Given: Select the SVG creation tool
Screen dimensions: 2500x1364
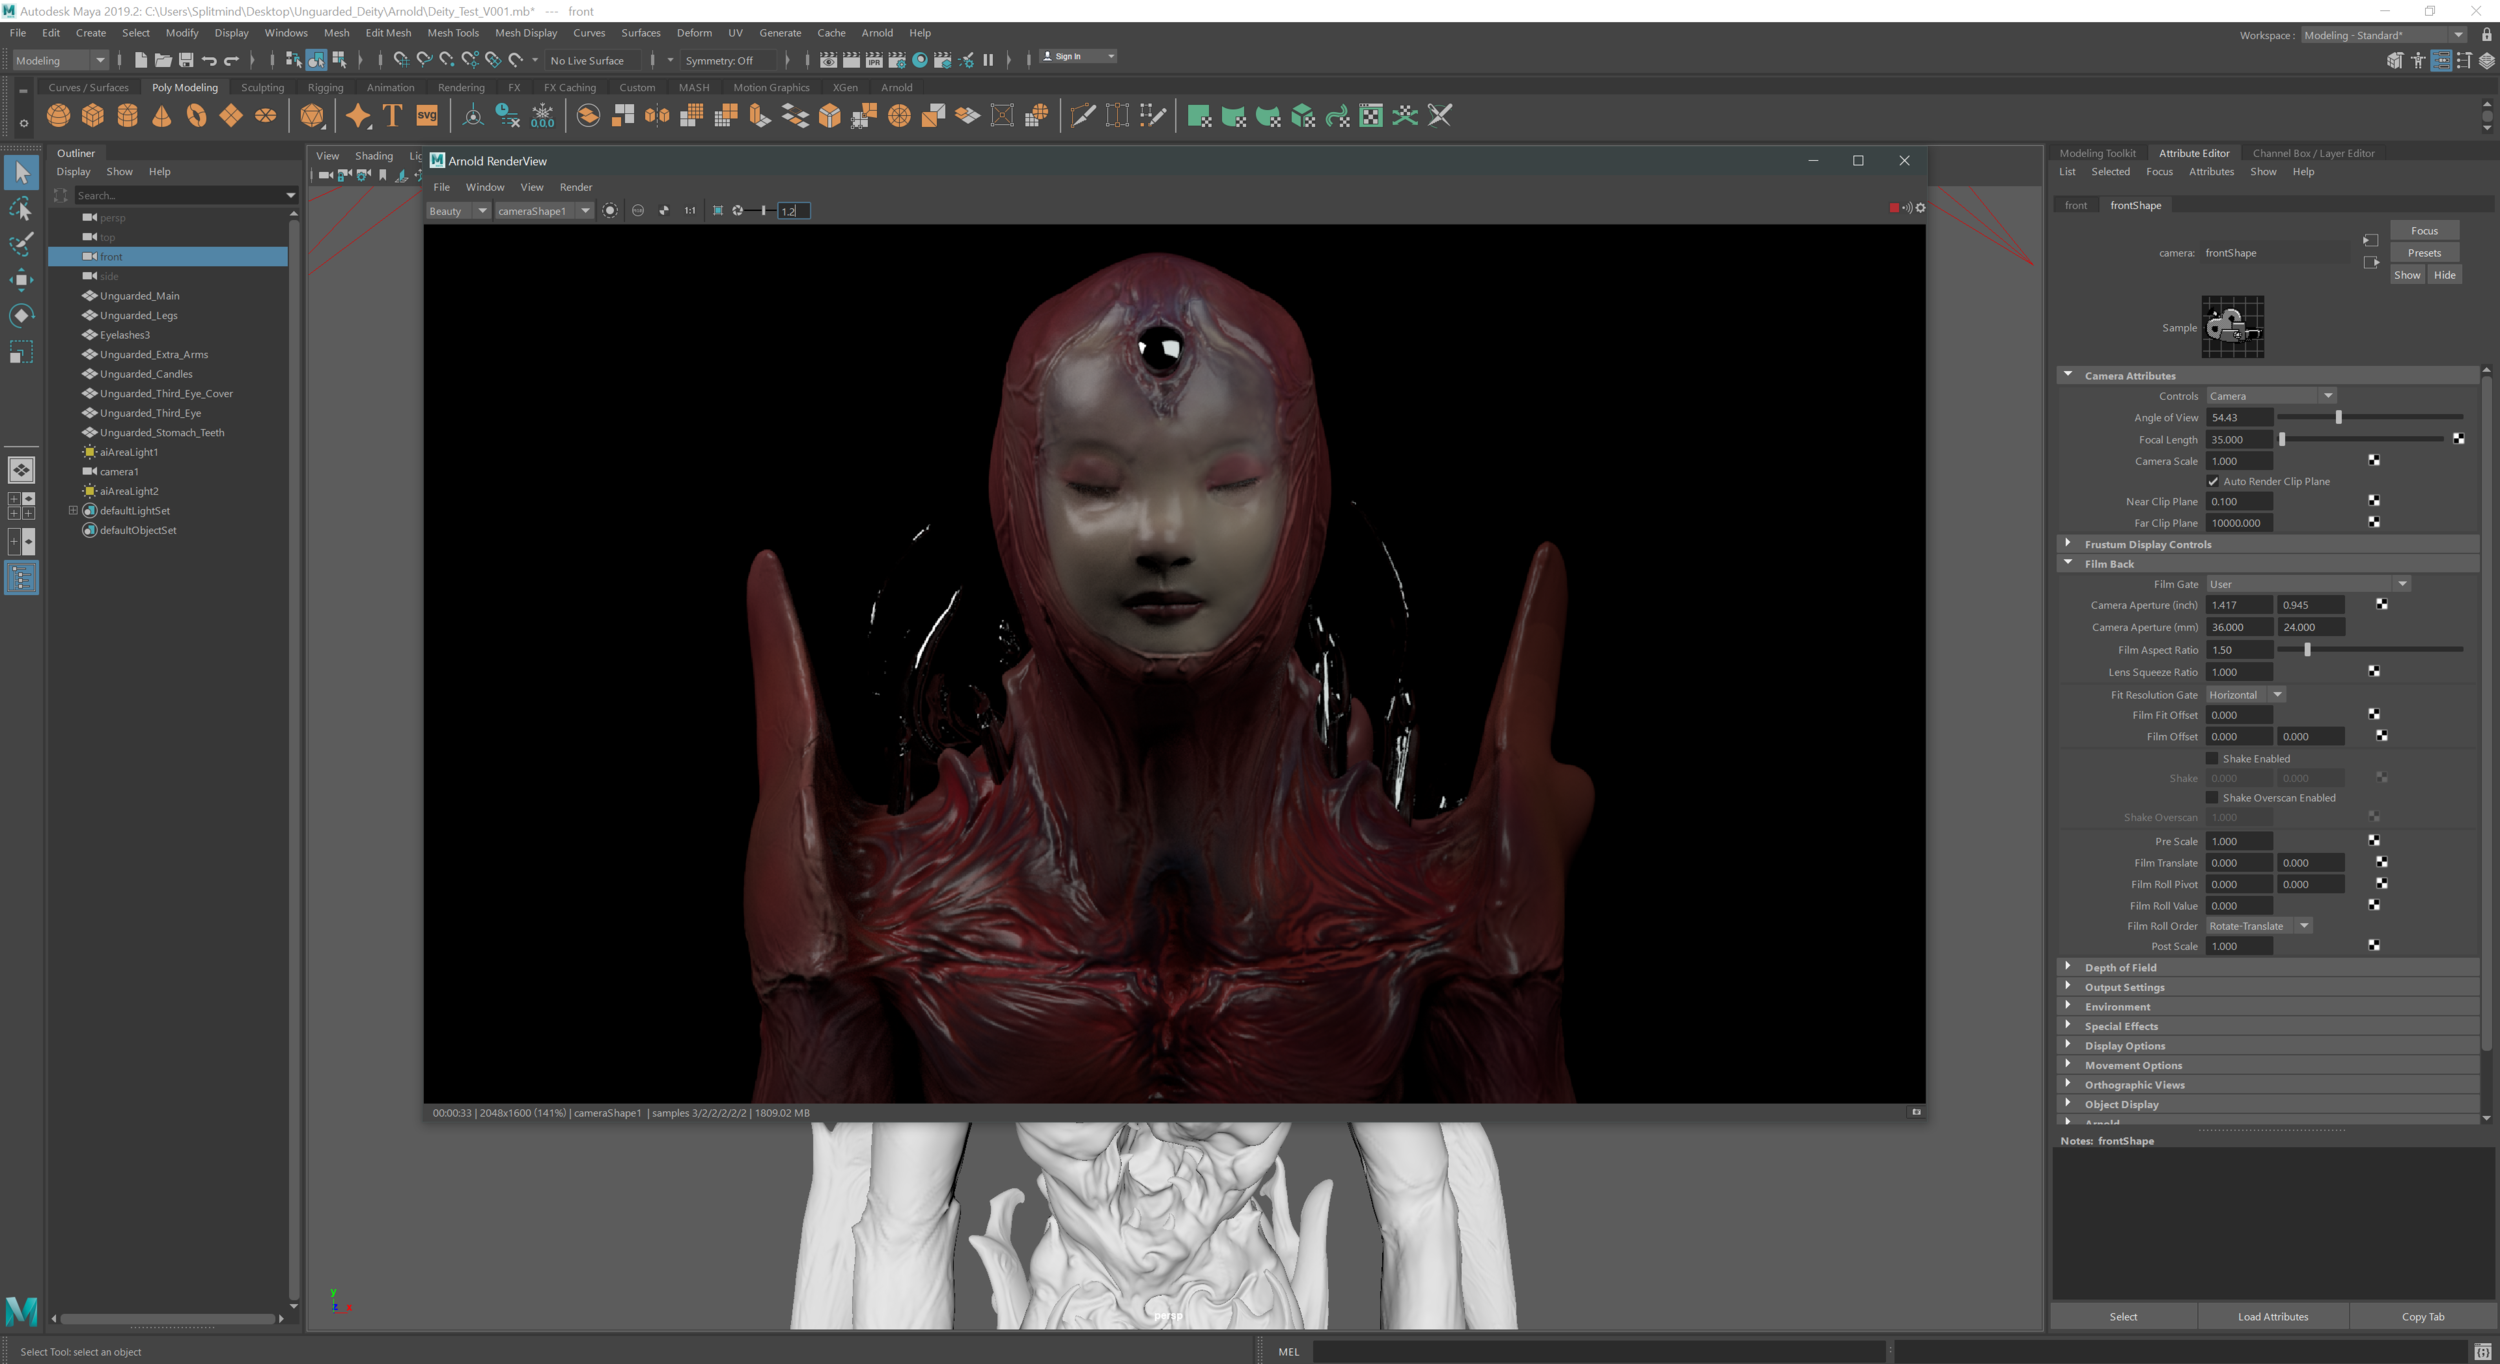Looking at the screenshot, I should pyautogui.click(x=427, y=115).
